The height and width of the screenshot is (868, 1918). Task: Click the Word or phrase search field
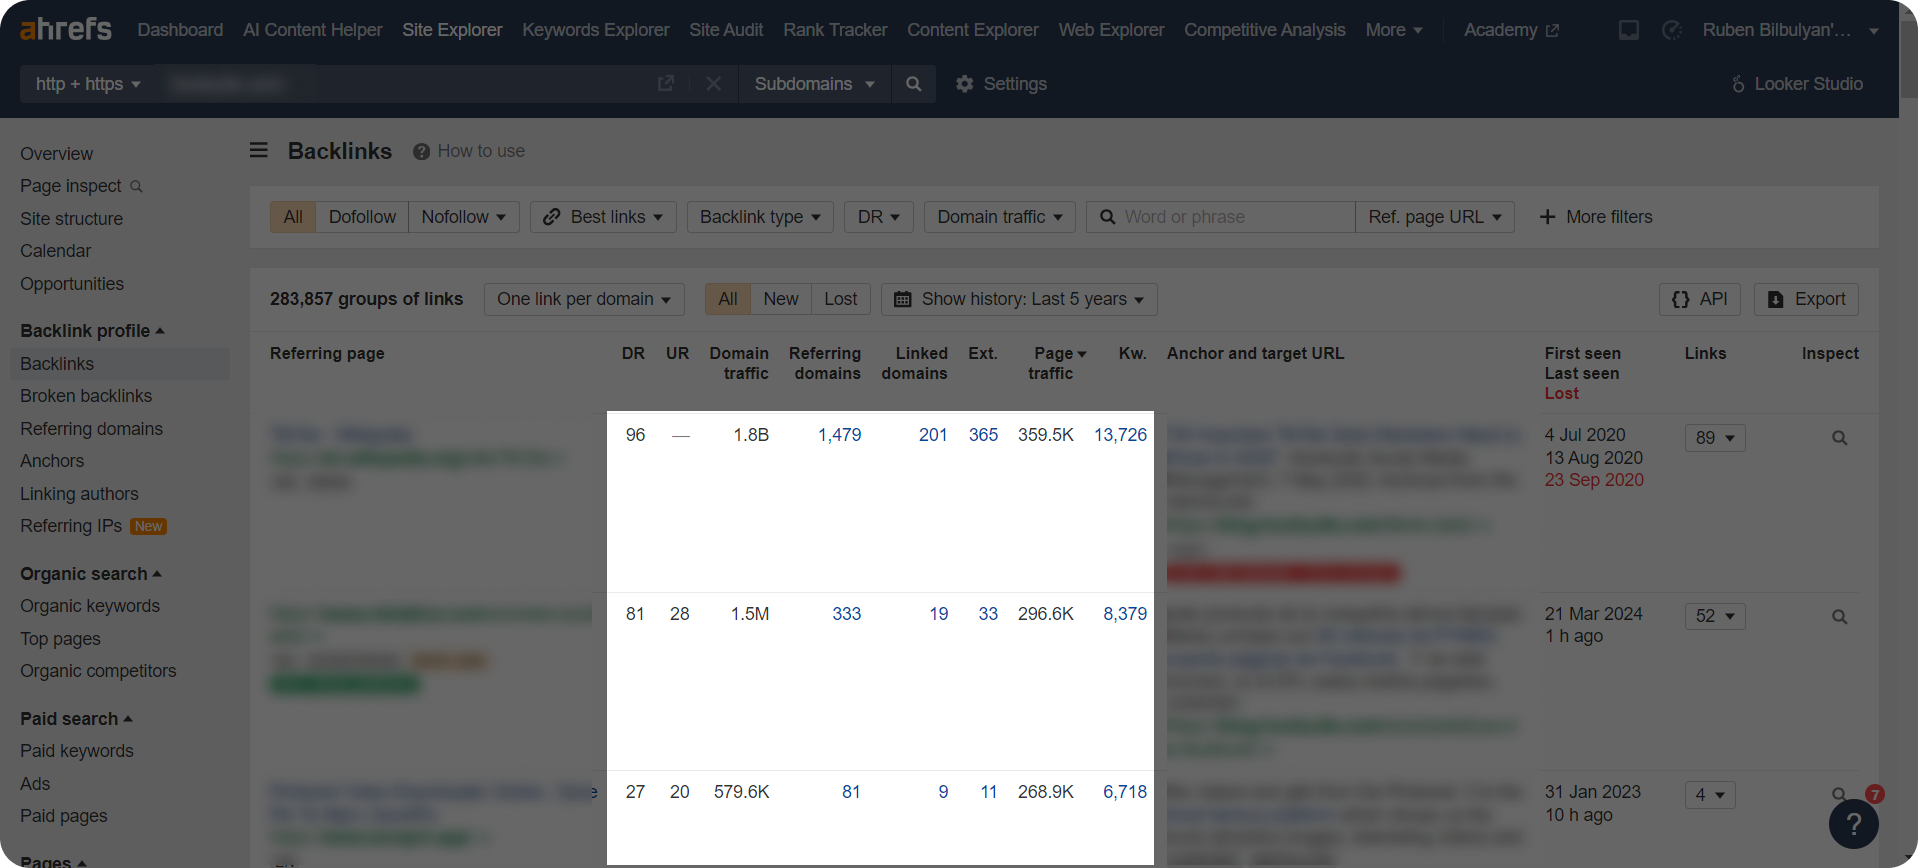tap(1221, 217)
